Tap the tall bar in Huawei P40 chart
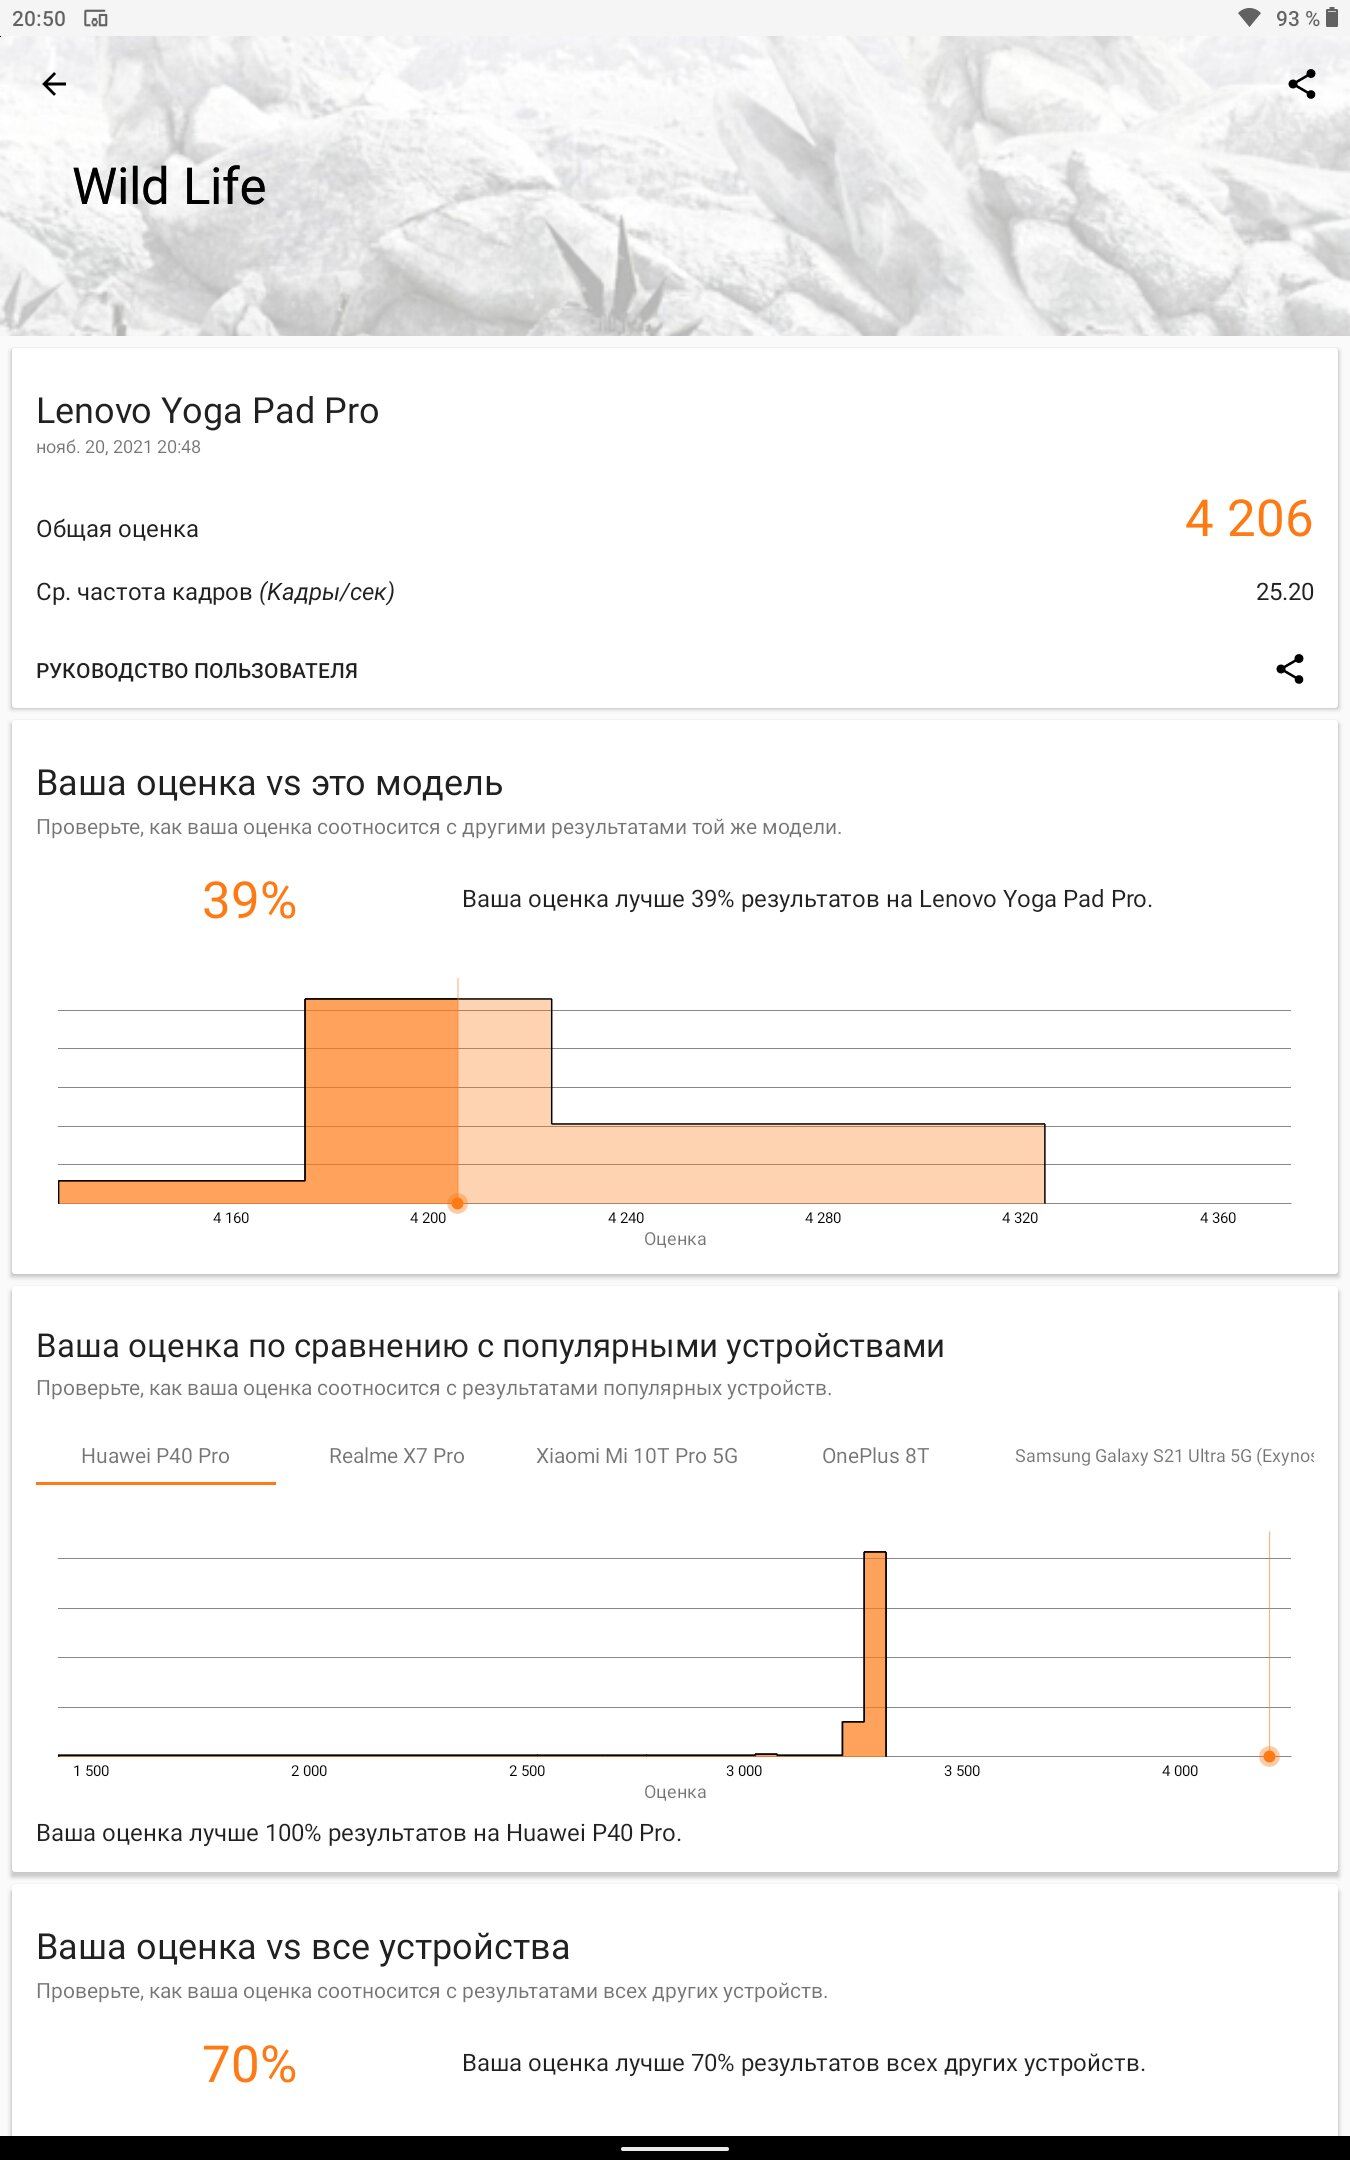This screenshot has height=2160, width=1350. 875,1650
